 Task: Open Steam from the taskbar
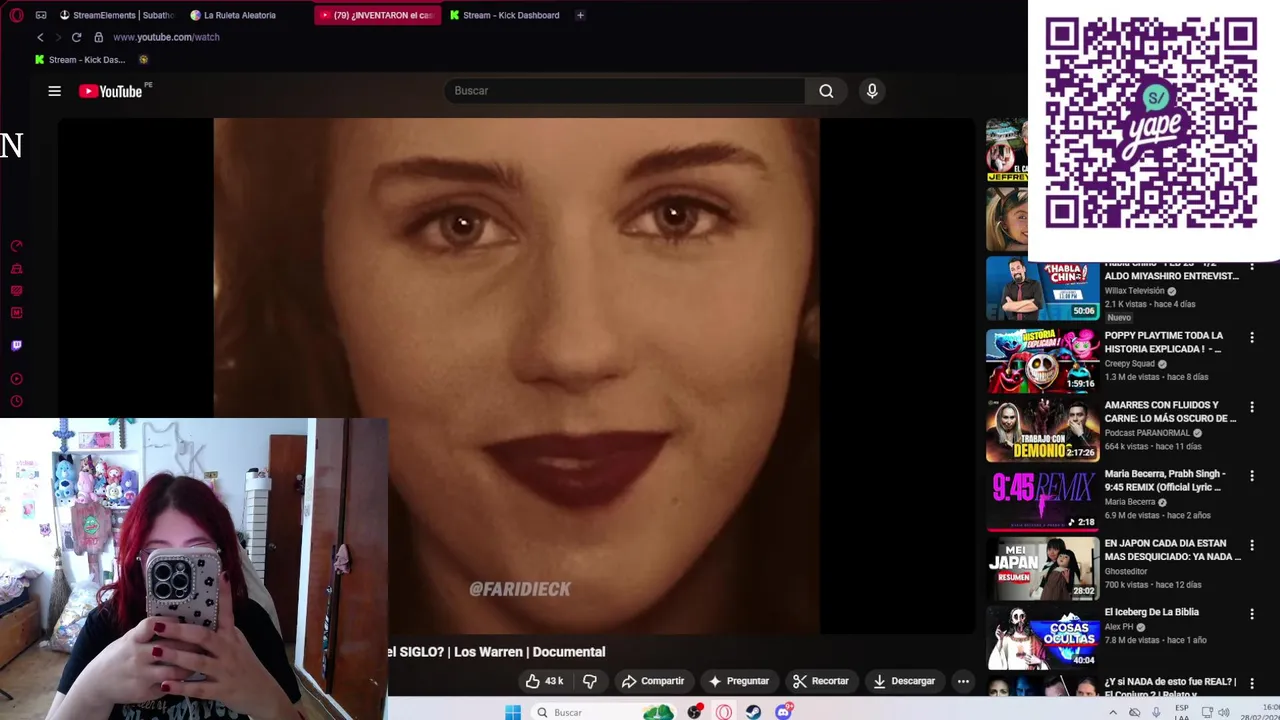point(753,712)
